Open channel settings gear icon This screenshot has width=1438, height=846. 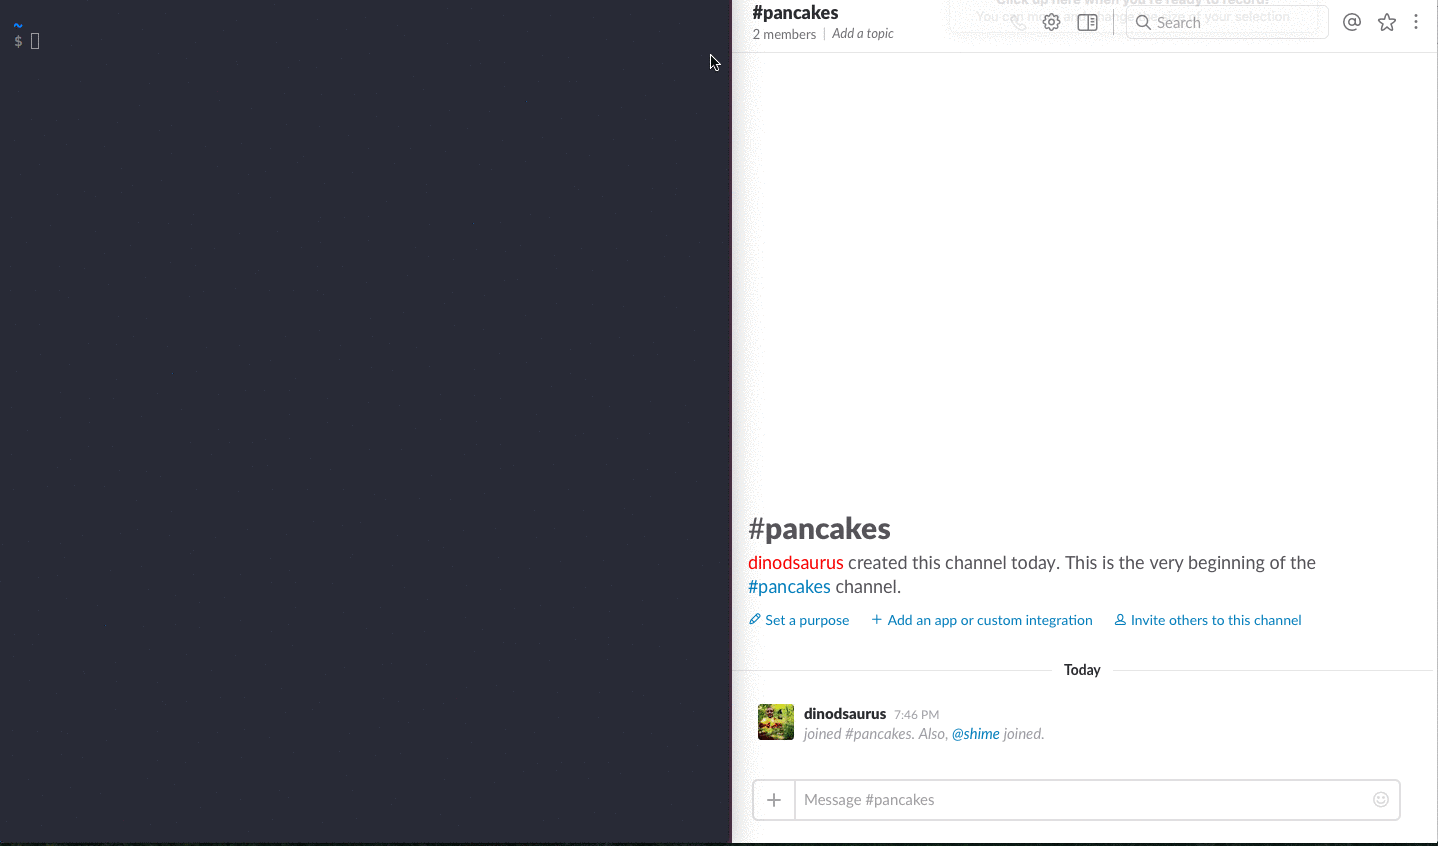1051,22
